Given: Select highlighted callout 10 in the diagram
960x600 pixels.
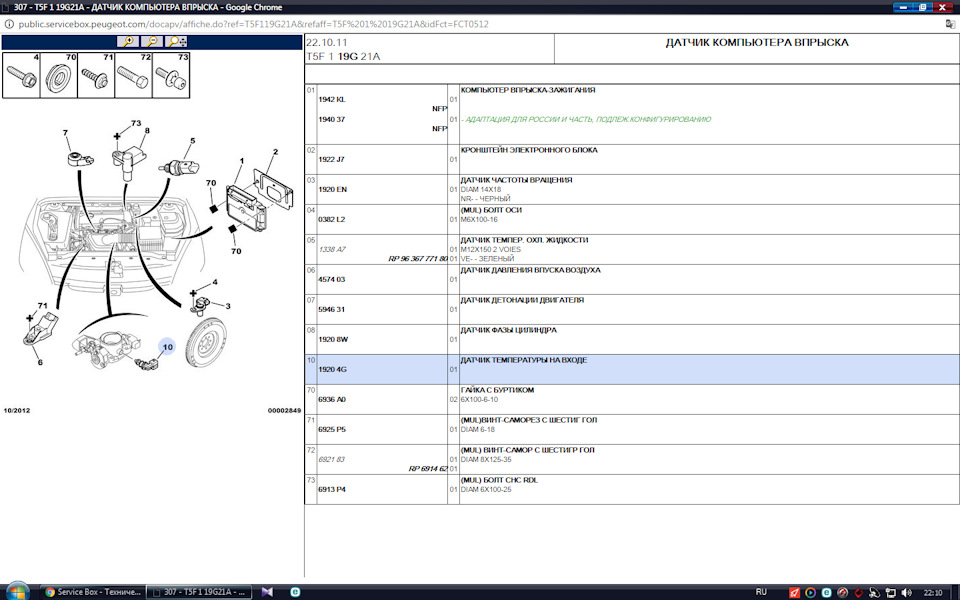Looking at the screenshot, I should click(x=167, y=347).
